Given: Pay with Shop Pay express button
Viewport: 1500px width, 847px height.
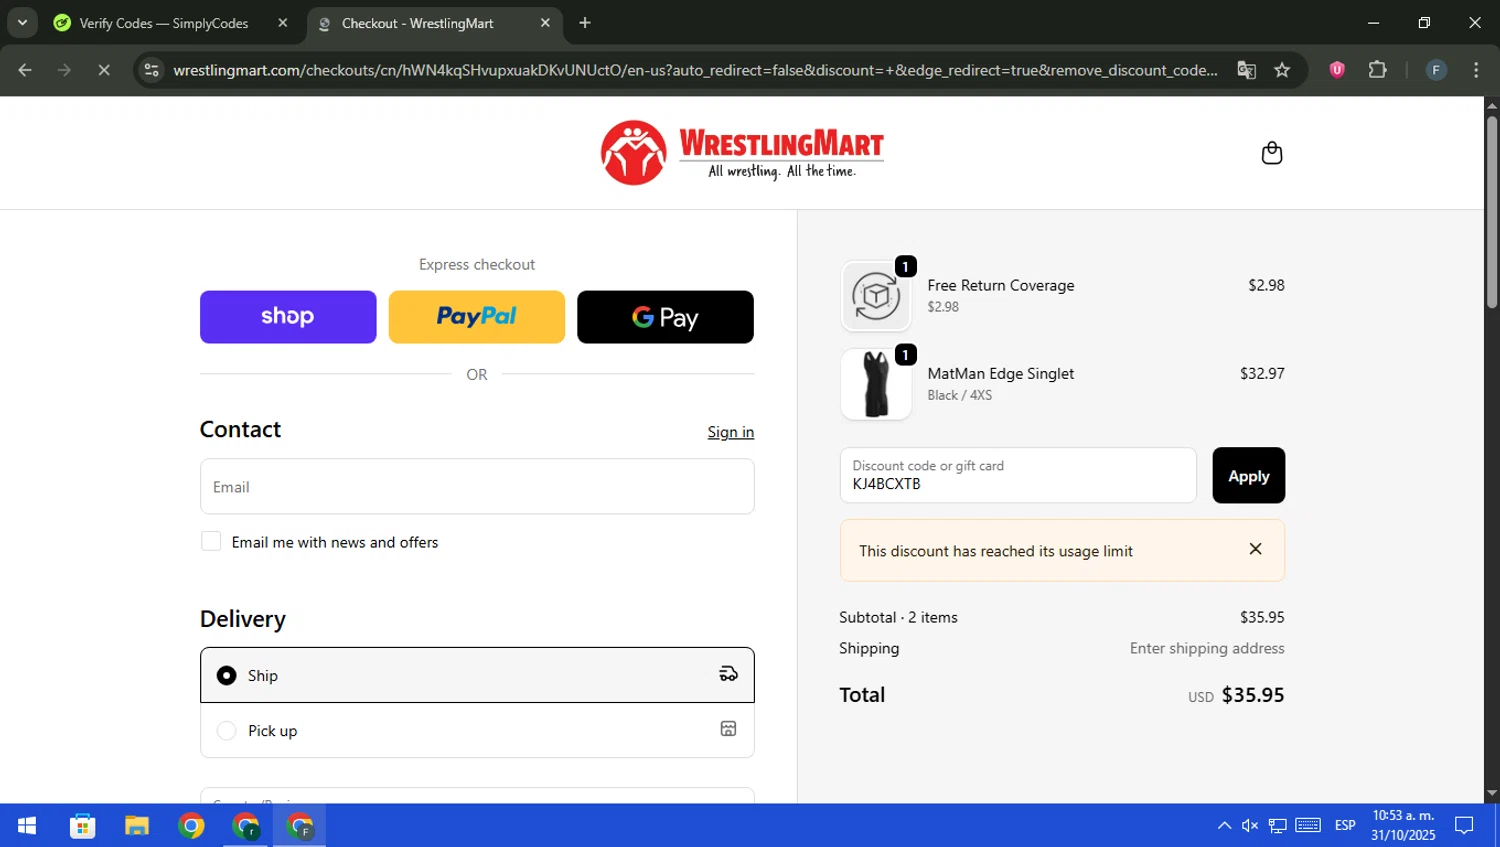Looking at the screenshot, I should [x=288, y=317].
